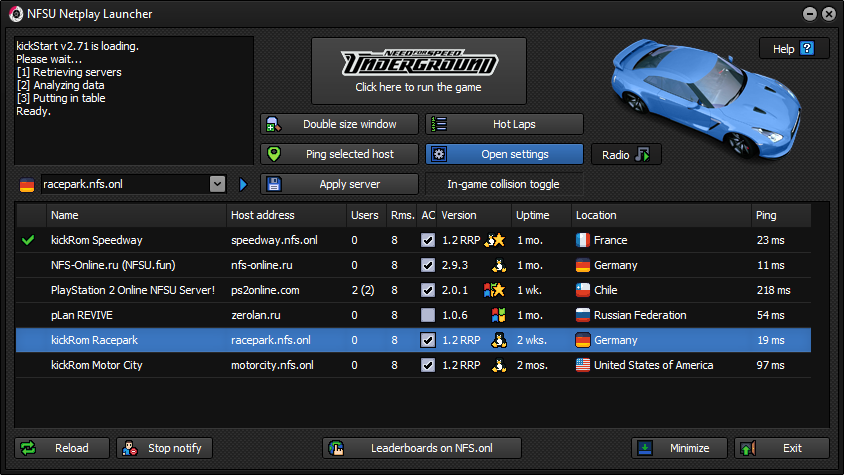The image size is (844, 475).
Task: Click the blue play arrow next to server box
Action: 243,185
